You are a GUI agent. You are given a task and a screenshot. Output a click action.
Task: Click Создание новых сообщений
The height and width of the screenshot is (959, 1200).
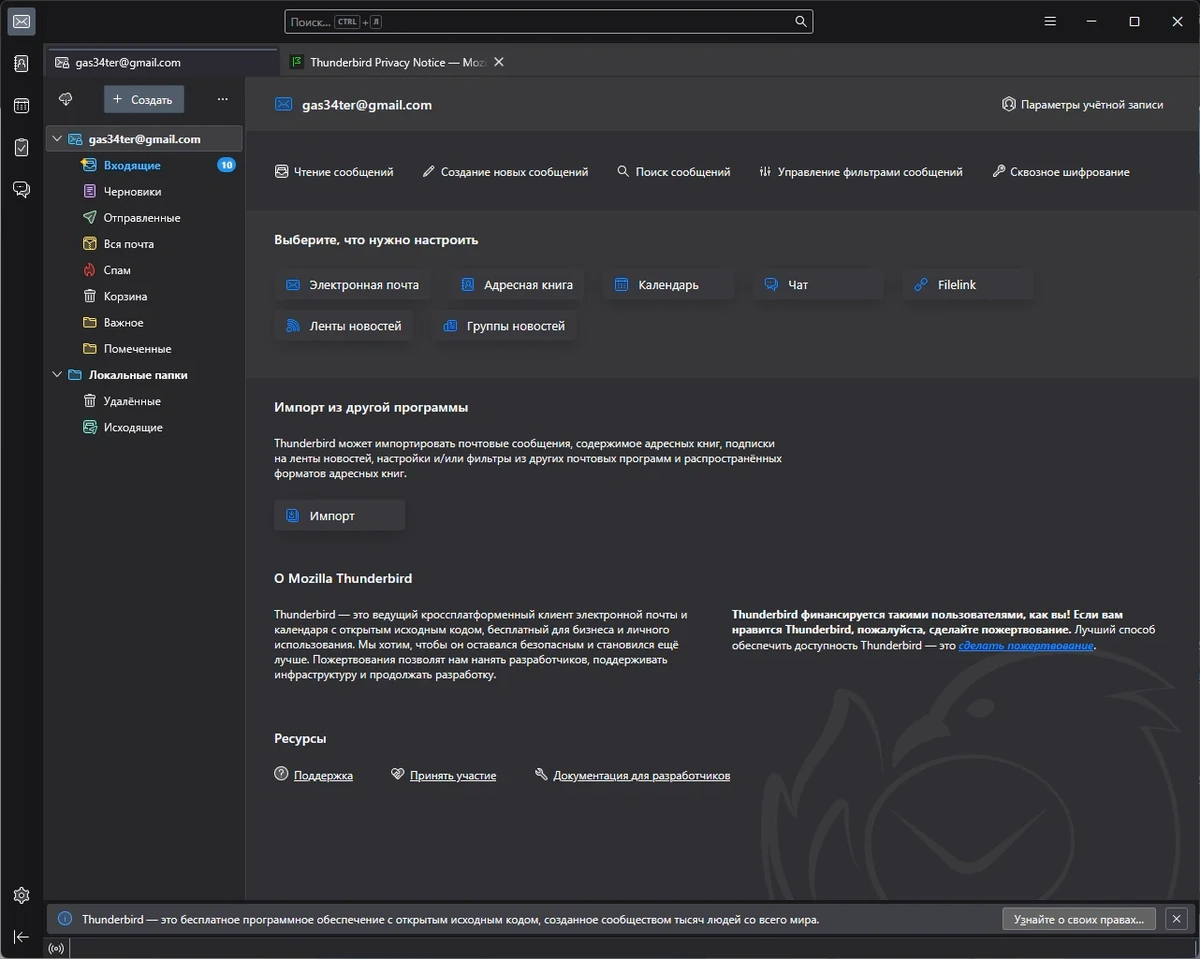tap(505, 172)
